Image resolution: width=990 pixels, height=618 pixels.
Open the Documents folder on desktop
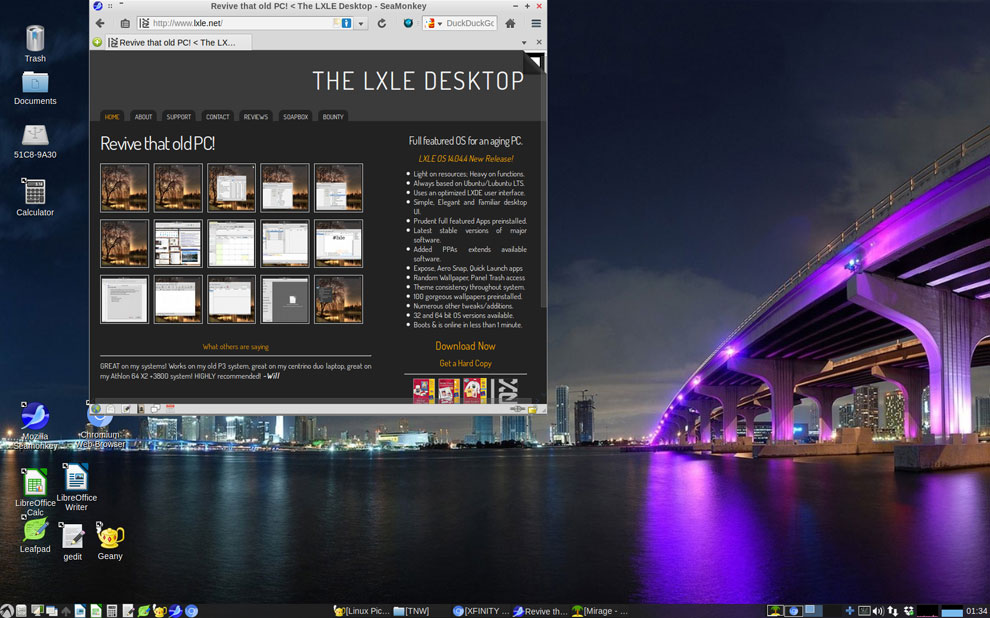(x=35, y=88)
